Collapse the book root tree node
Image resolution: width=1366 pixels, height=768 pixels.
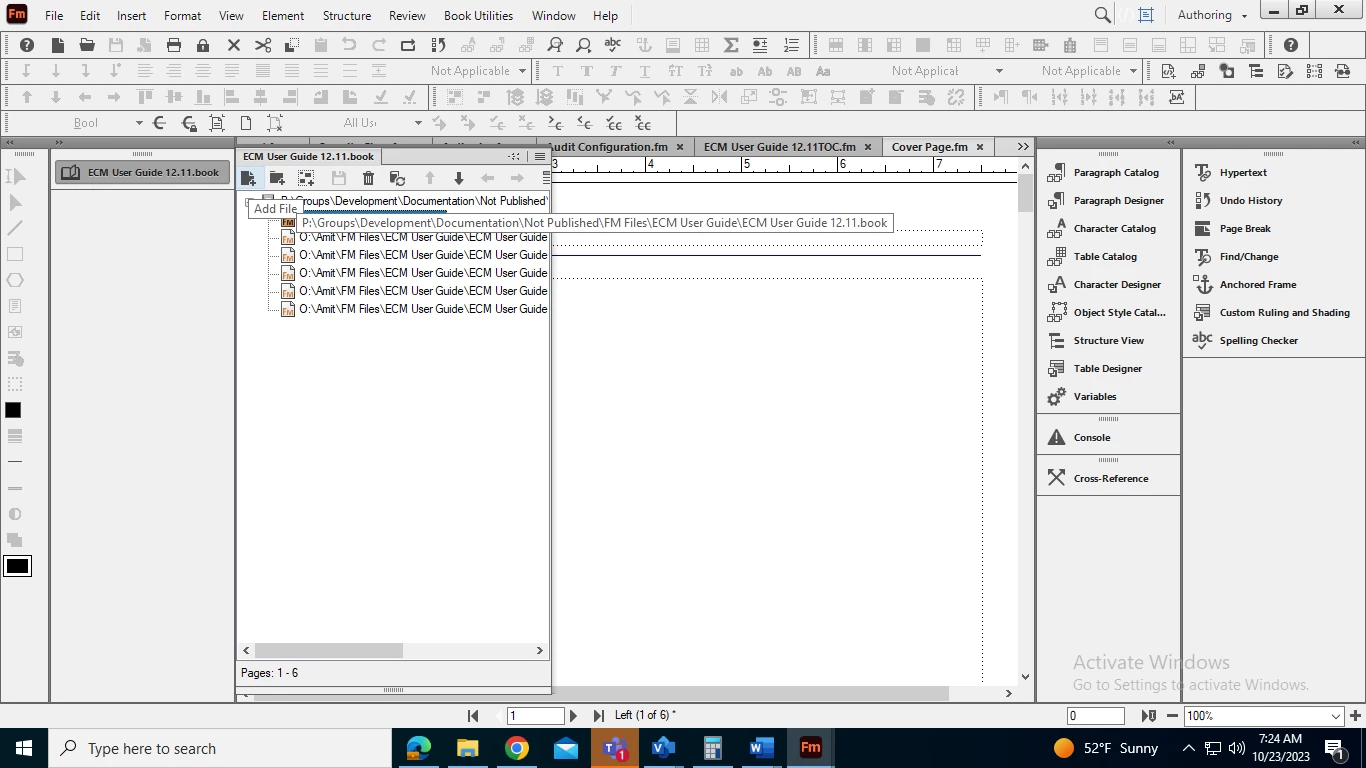[x=247, y=203]
